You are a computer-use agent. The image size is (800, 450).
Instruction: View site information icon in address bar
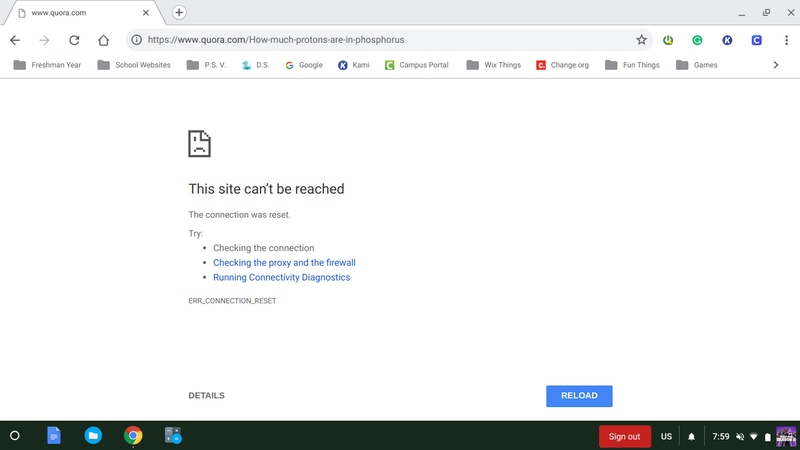(135, 40)
